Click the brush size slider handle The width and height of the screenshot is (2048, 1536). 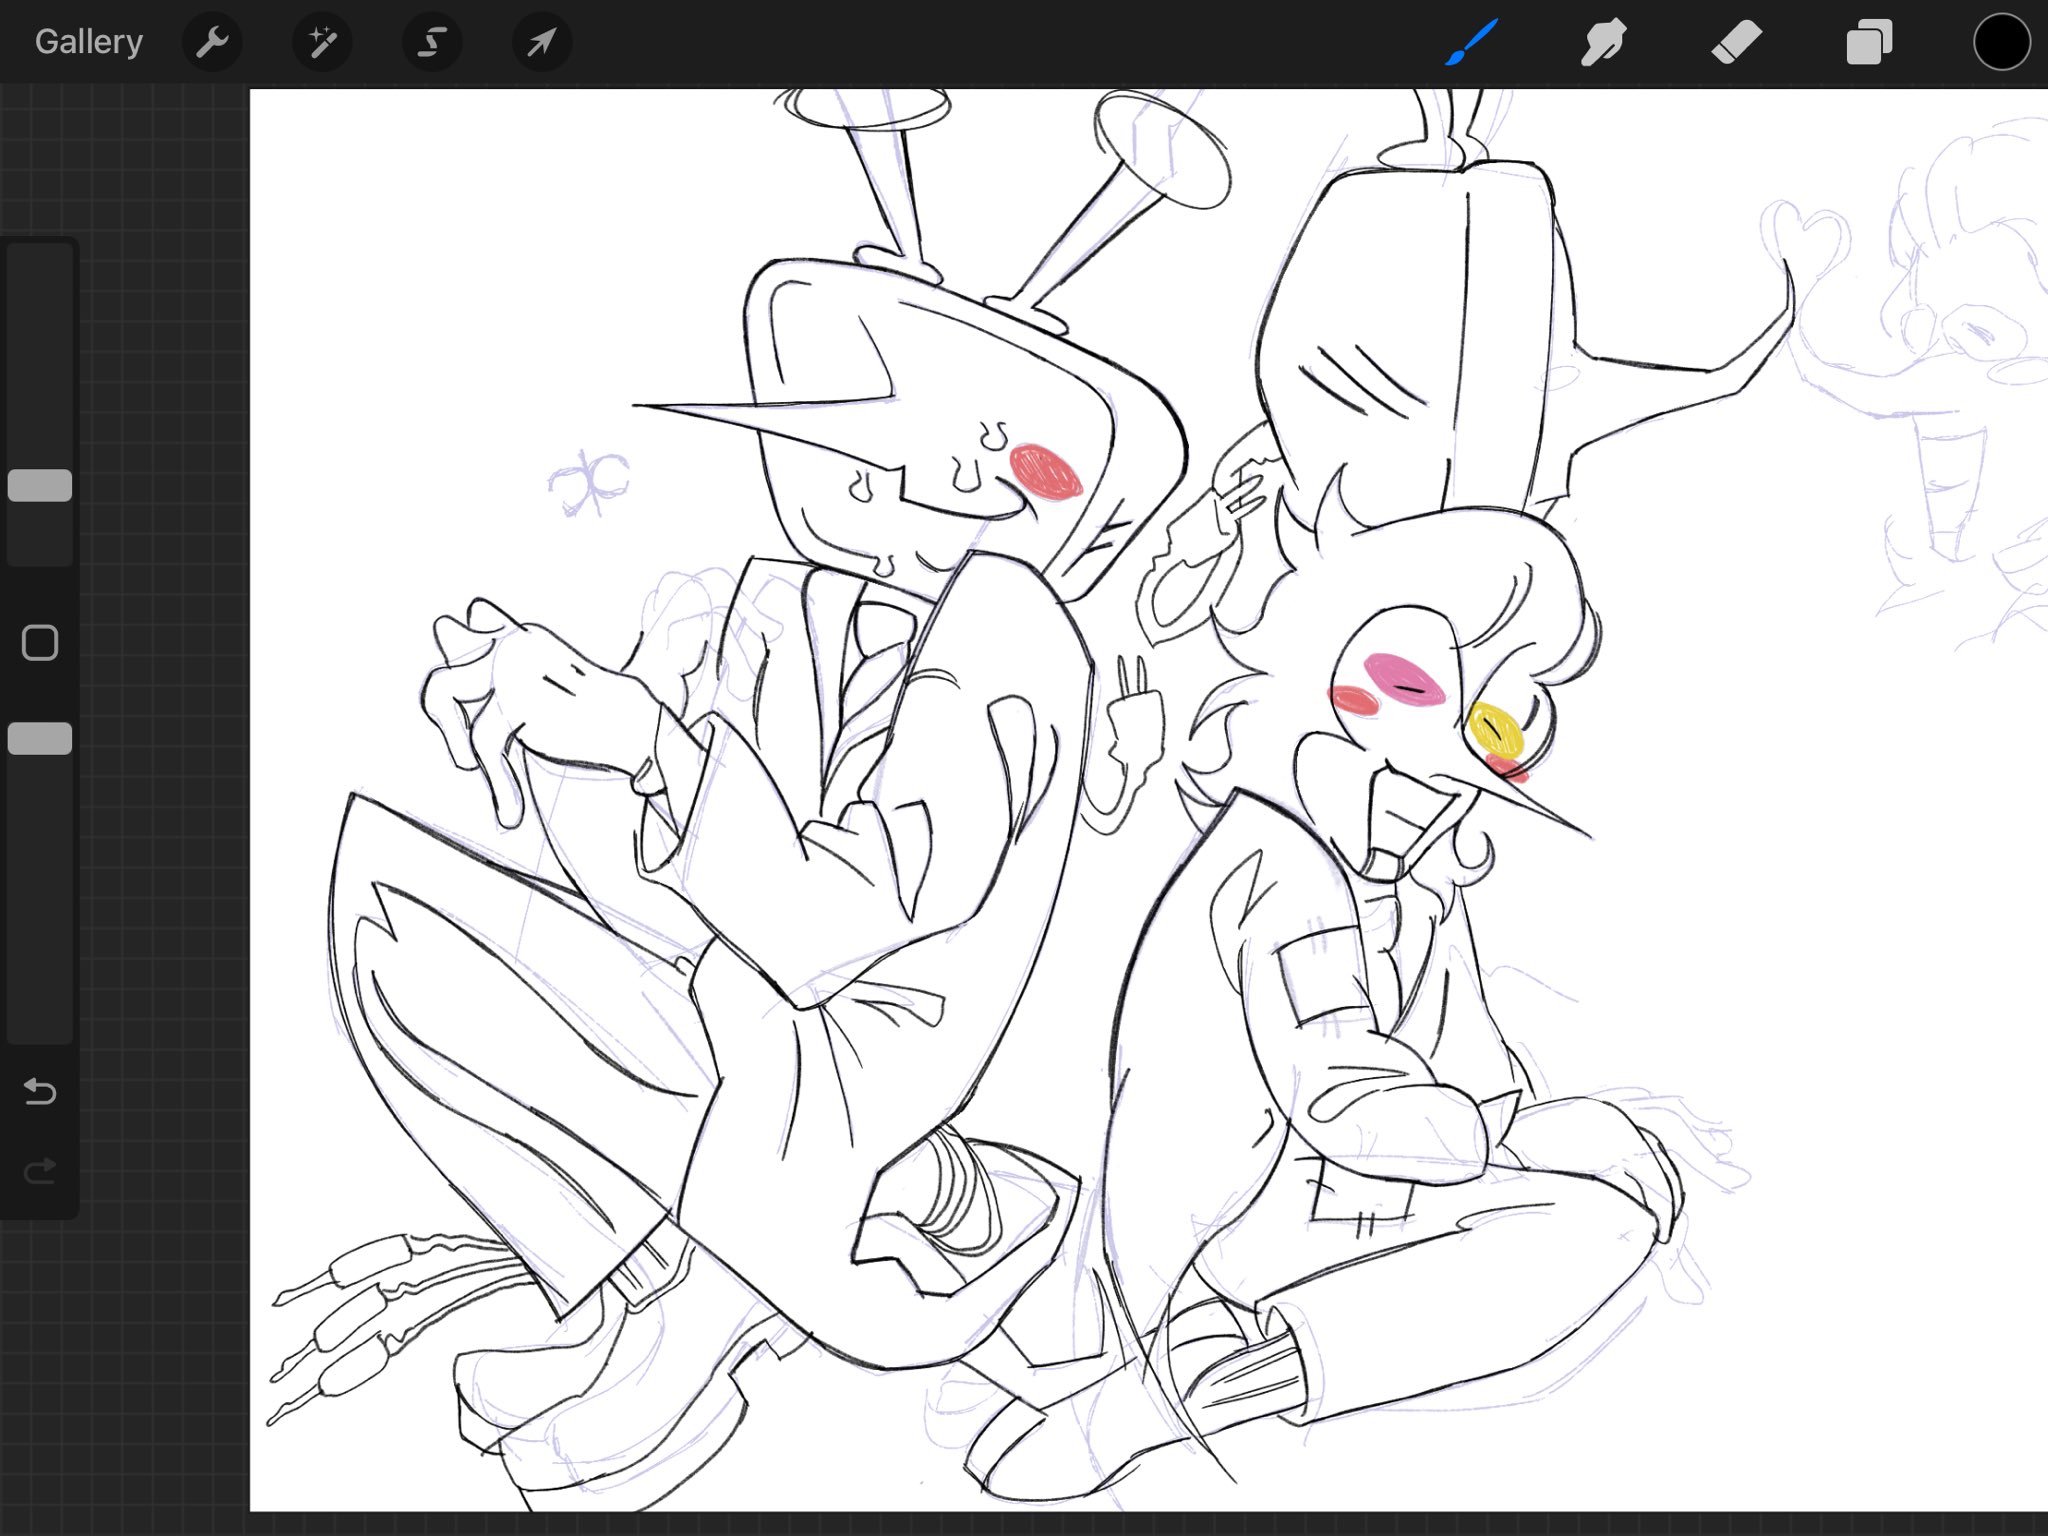40,485
